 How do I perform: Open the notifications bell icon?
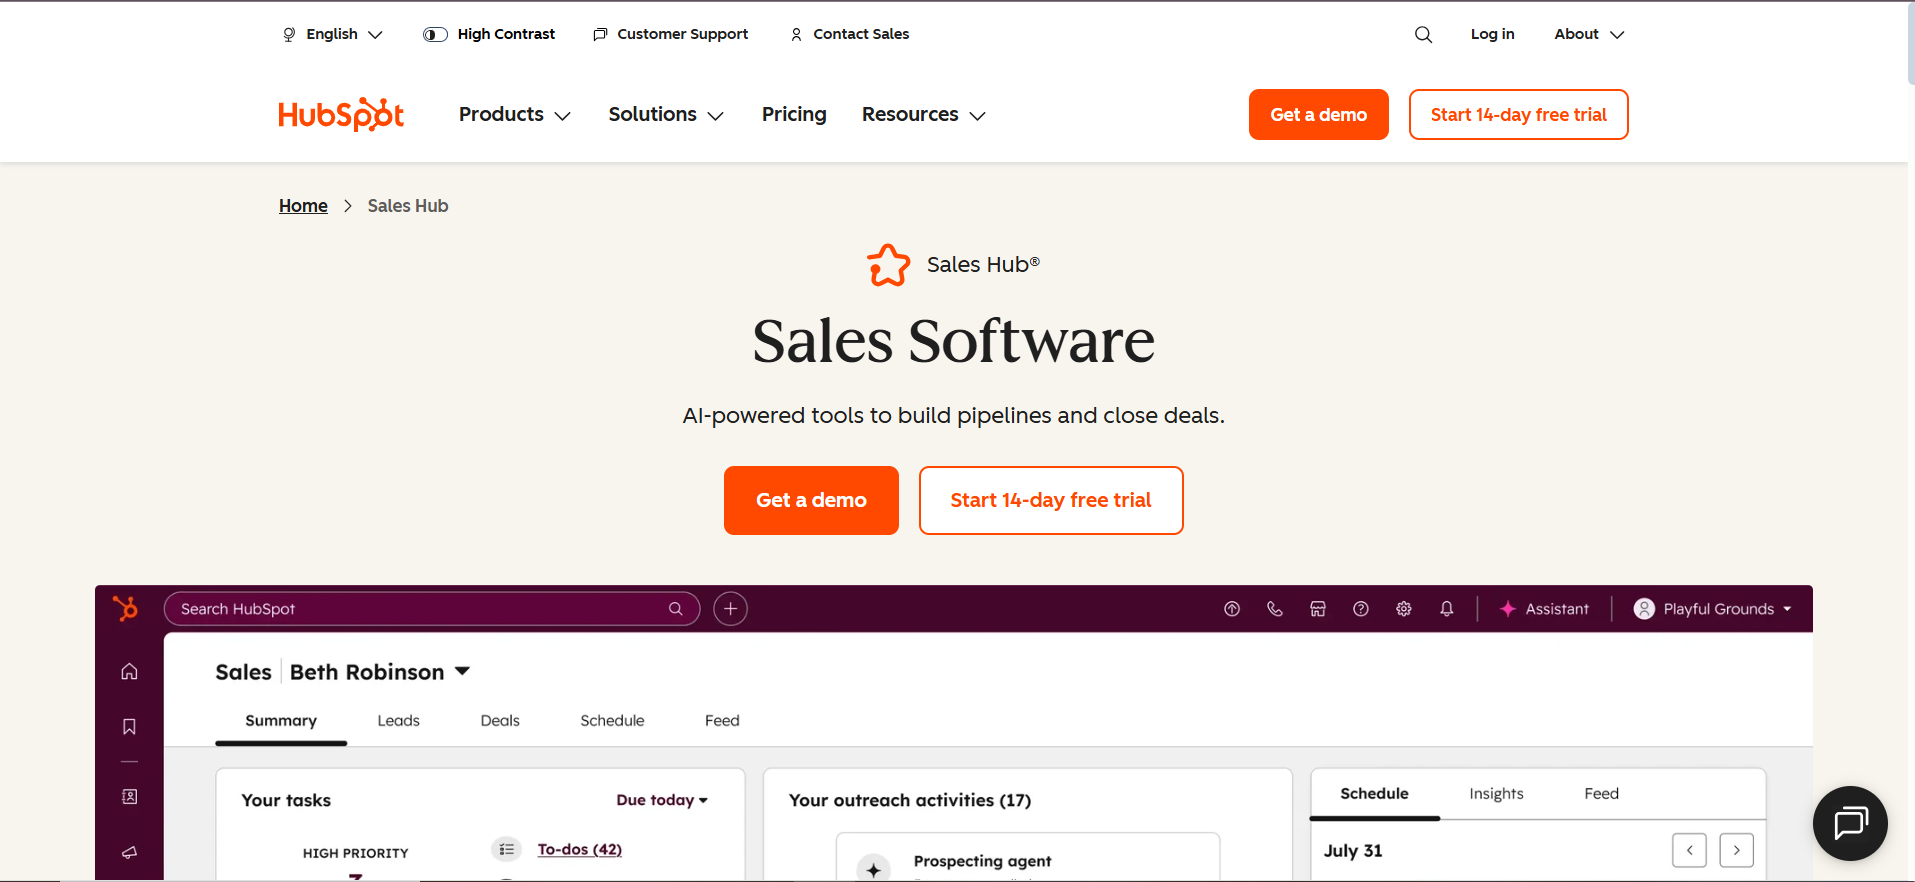pyautogui.click(x=1447, y=609)
